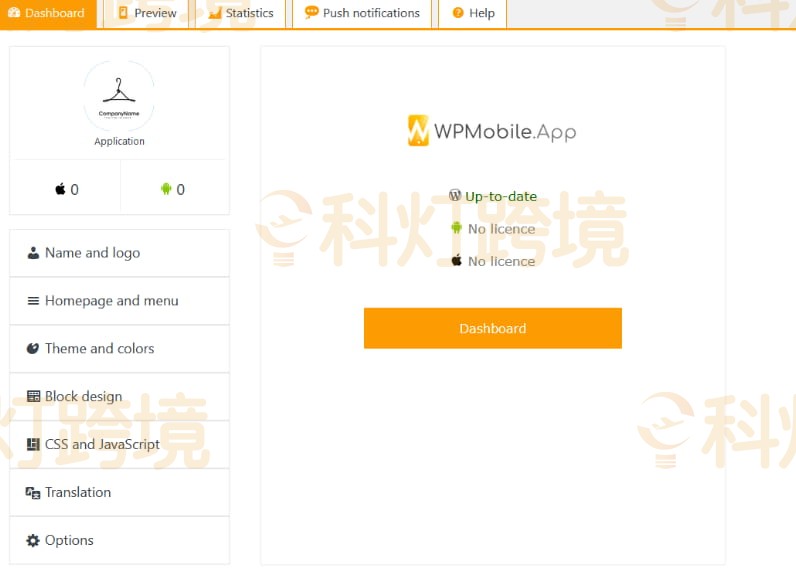Viewport: 796px width, 584px height.
Task: Open the Statistics tab
Action: [x=241, y=13]
